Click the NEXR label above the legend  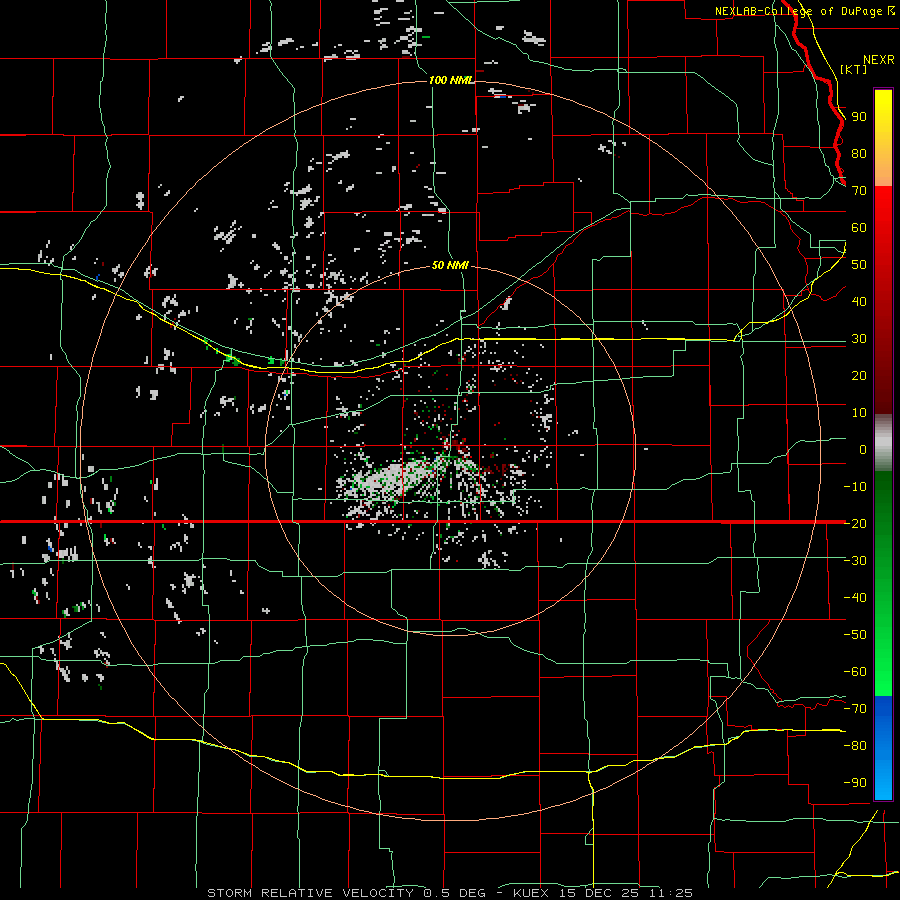[878, 60]
